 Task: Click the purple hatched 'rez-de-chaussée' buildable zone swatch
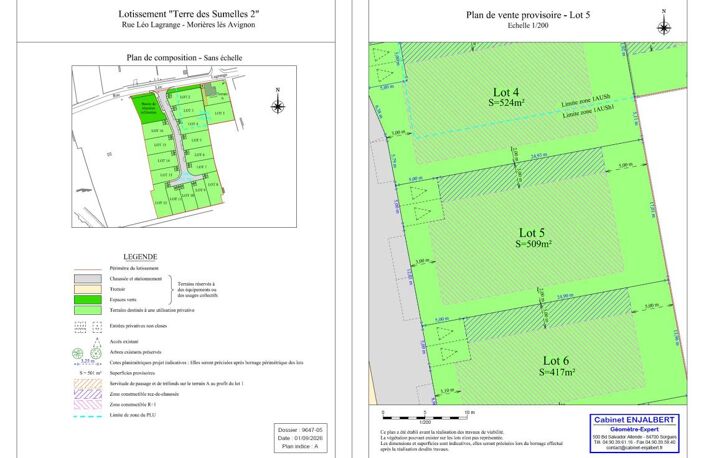point(88,394)
